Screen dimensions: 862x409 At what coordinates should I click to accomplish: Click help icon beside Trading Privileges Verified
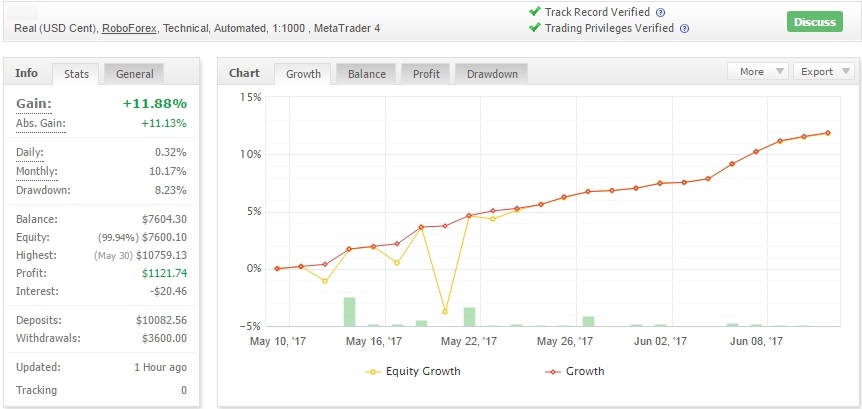684,29
